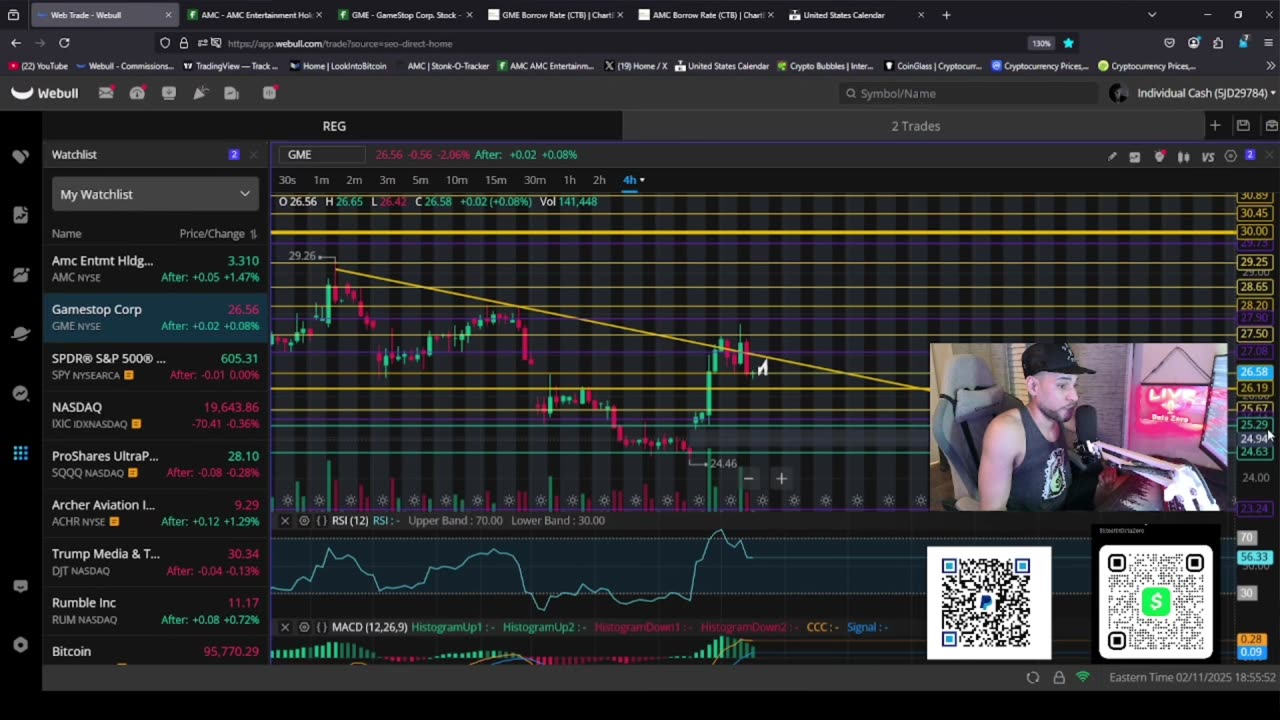Open CoinGlass bookmark in bookmarks bar
Screen dimensions: 1280x720
tap(934, 66)
